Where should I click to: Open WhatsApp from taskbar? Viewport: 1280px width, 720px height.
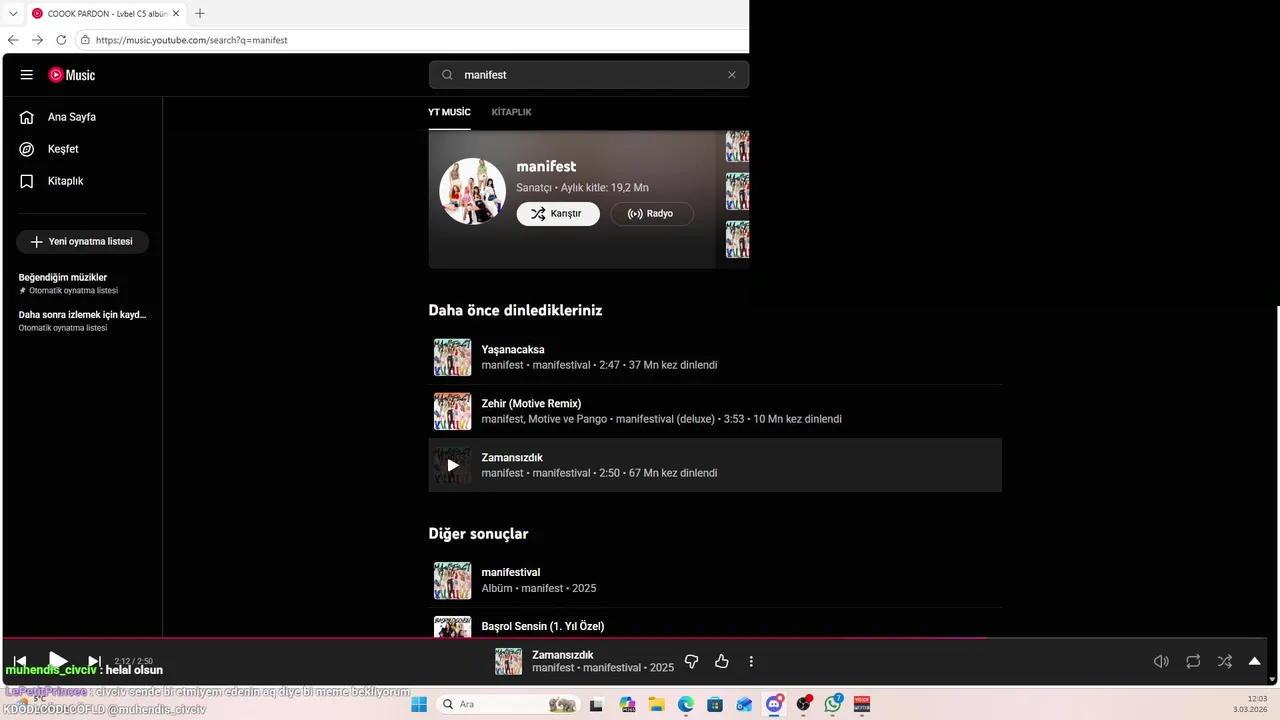tap(833, 704)
